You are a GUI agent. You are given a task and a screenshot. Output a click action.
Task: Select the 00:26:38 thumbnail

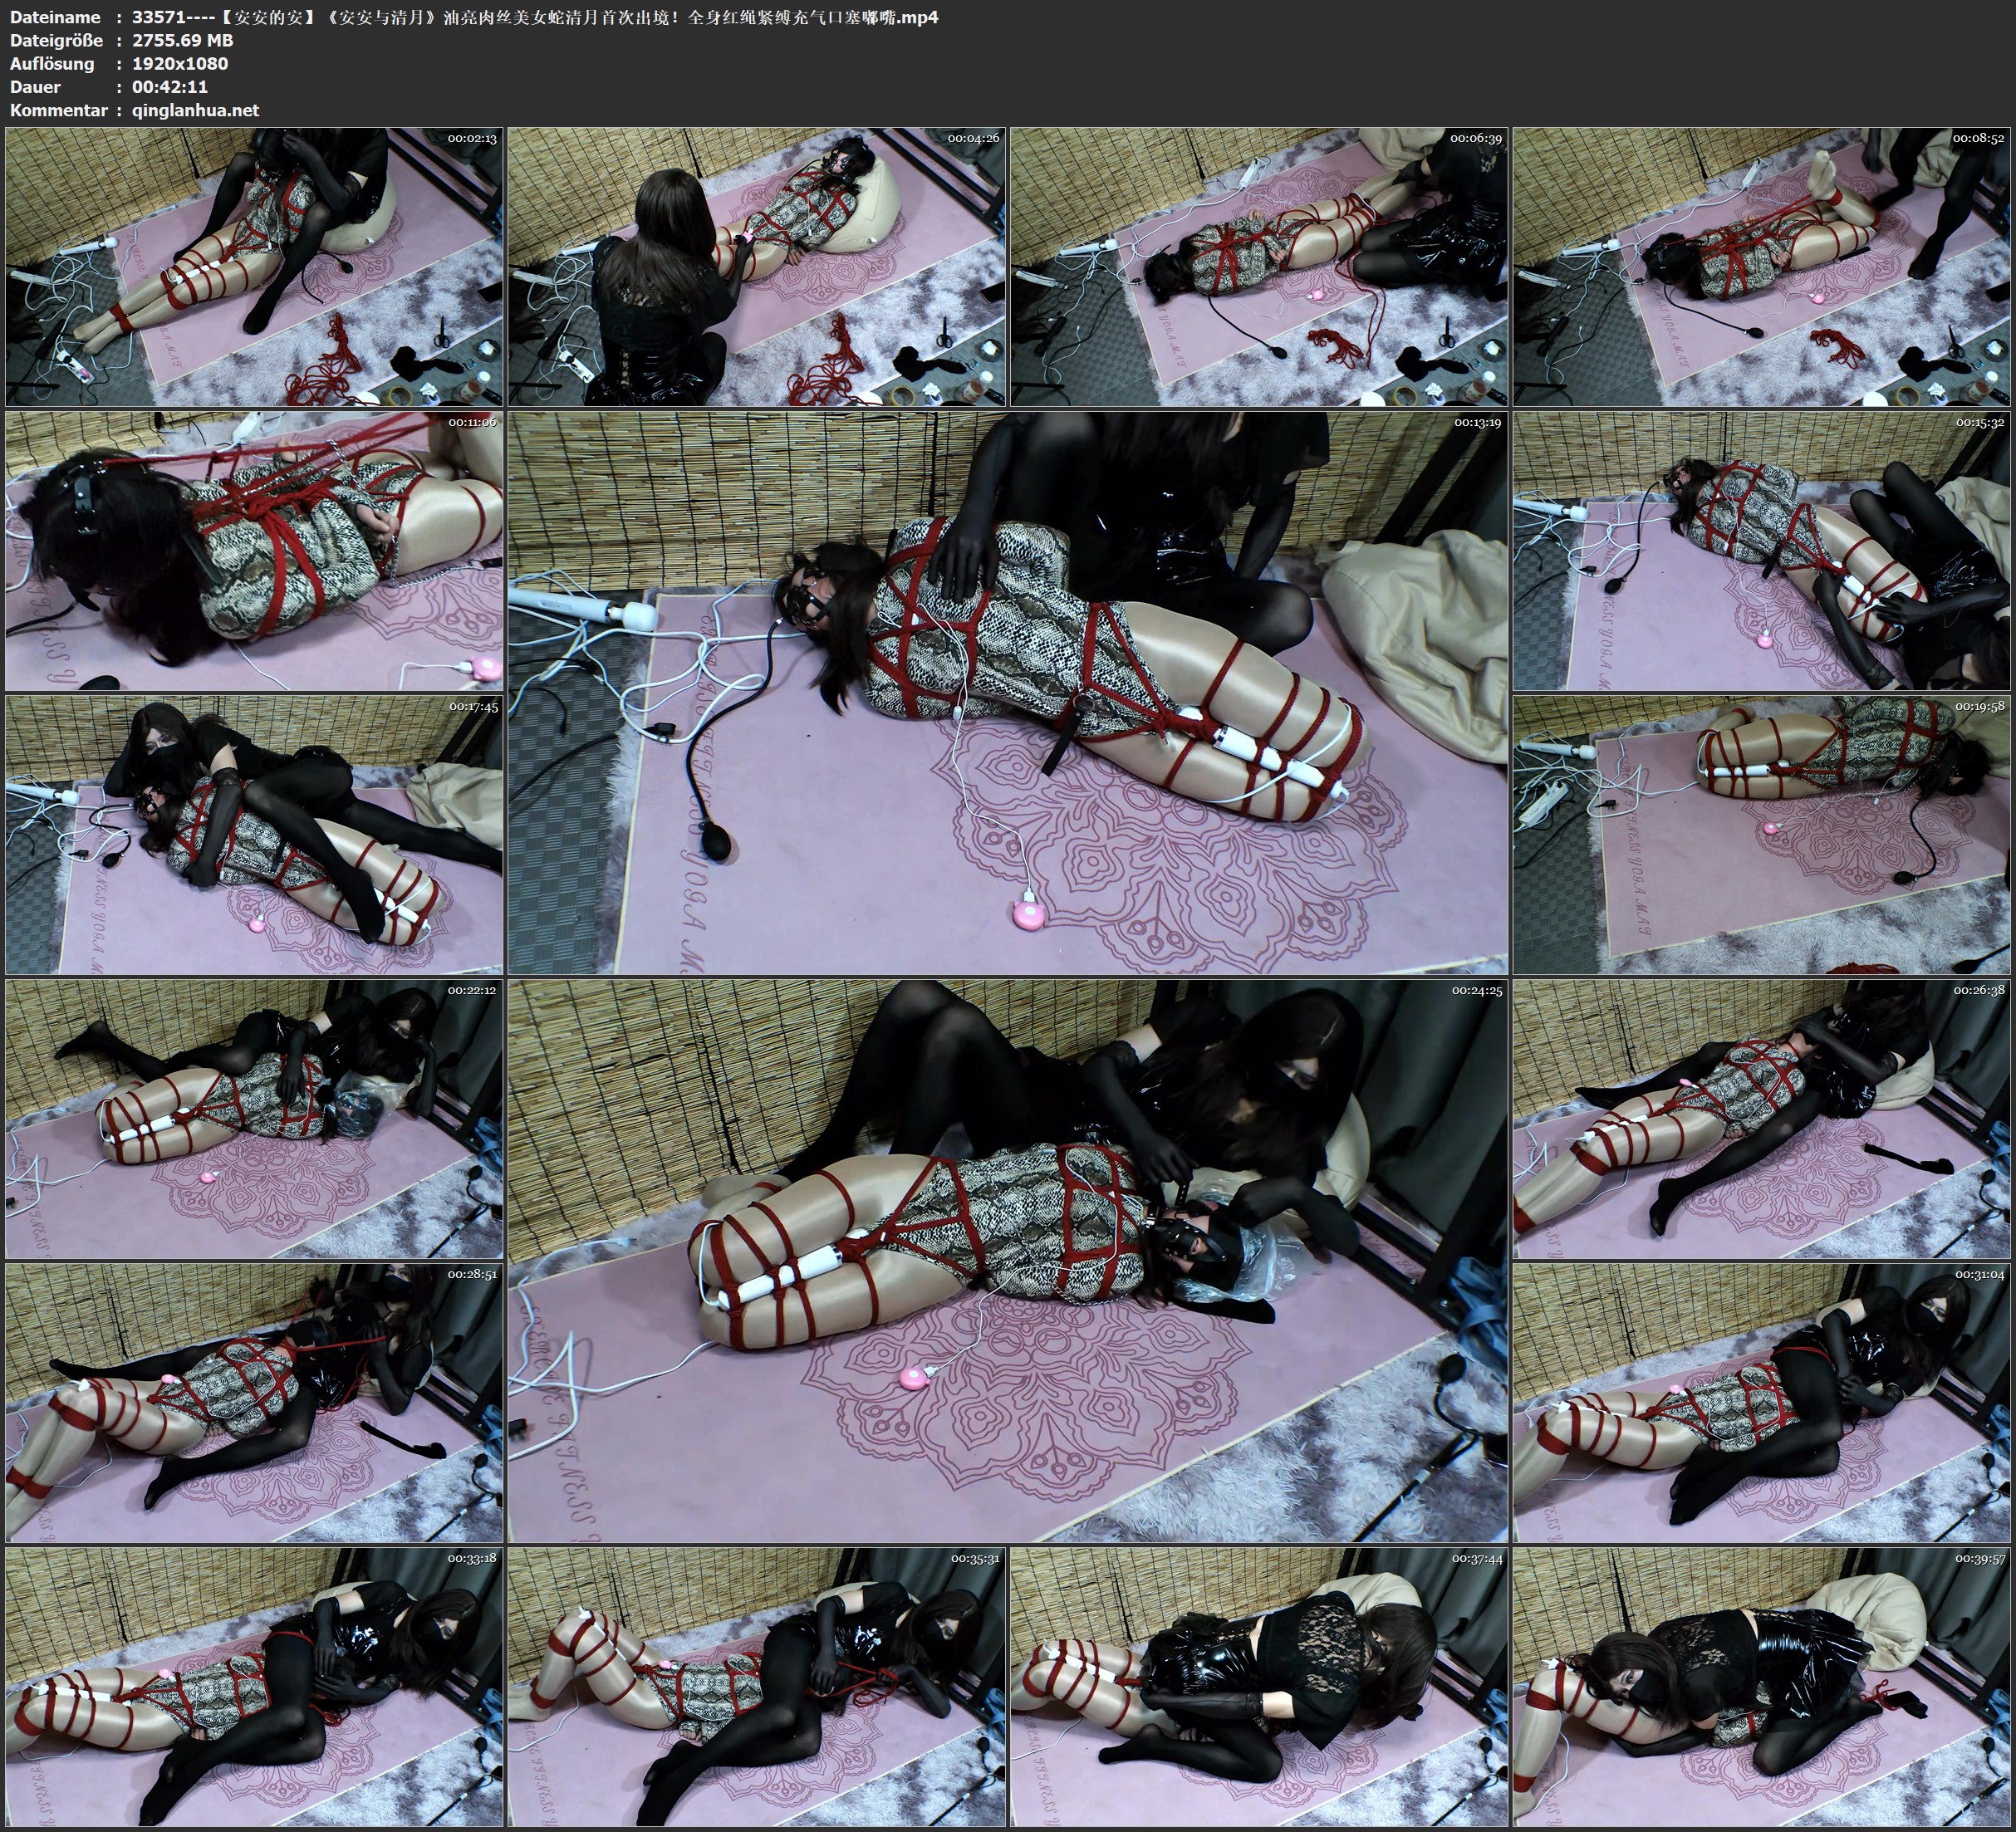[x=1761, y=1118]
